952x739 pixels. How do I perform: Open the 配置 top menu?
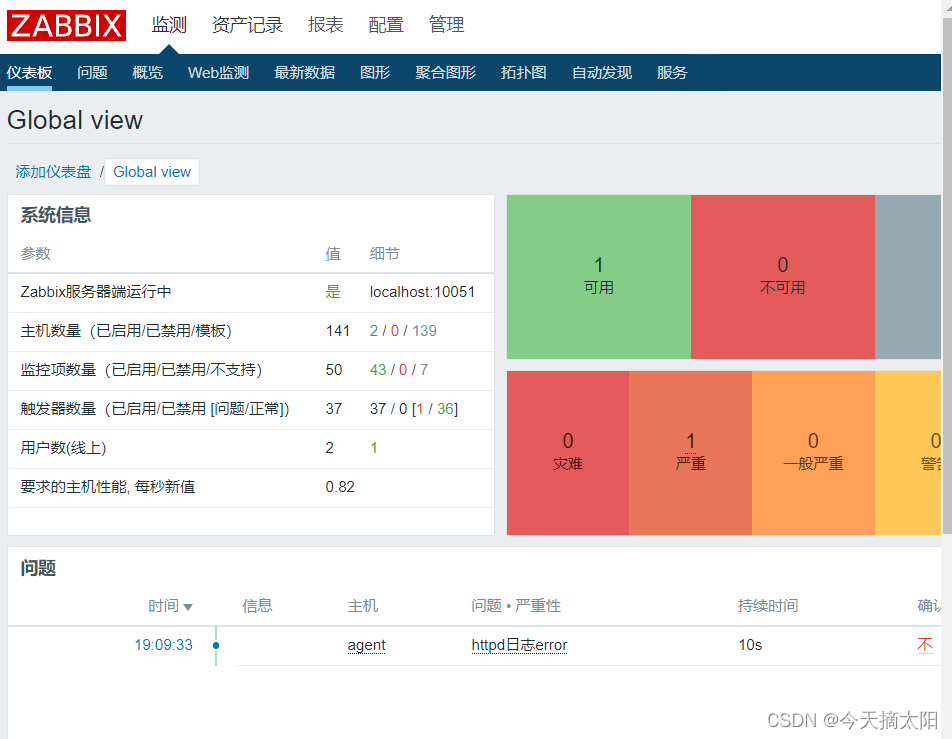(386, 25)
